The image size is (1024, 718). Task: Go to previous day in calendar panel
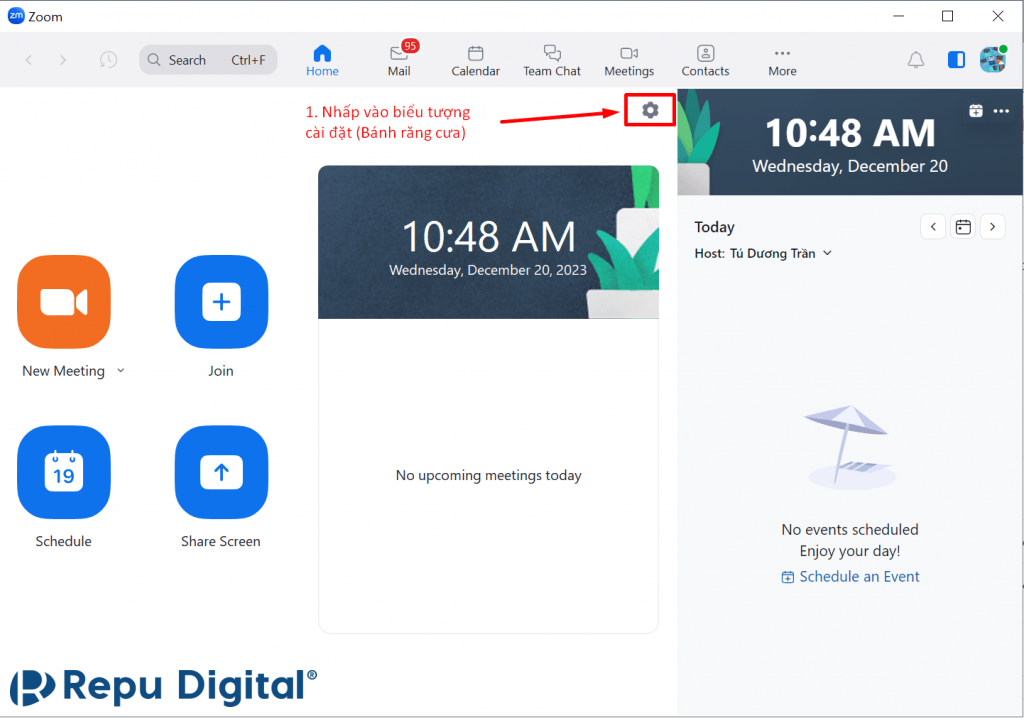tap(933, 227)
